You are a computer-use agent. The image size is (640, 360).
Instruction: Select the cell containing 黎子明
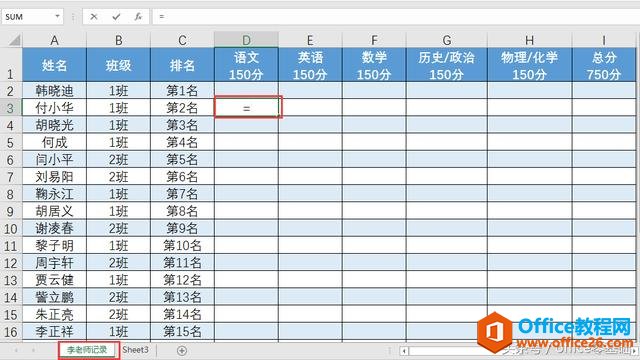click(x=54, y=245)
